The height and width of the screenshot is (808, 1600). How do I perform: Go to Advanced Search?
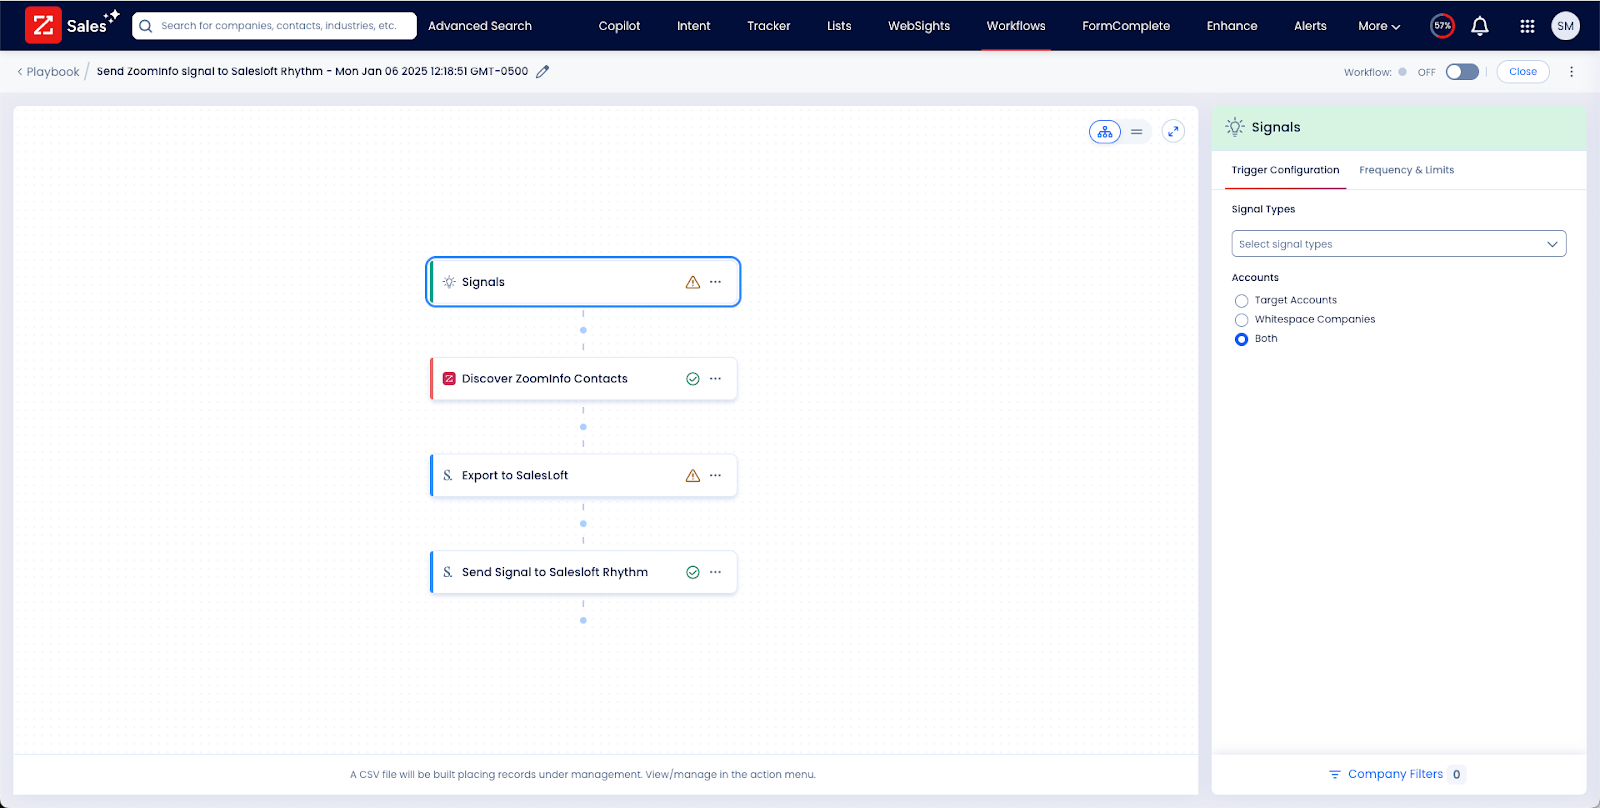point(480,26)
